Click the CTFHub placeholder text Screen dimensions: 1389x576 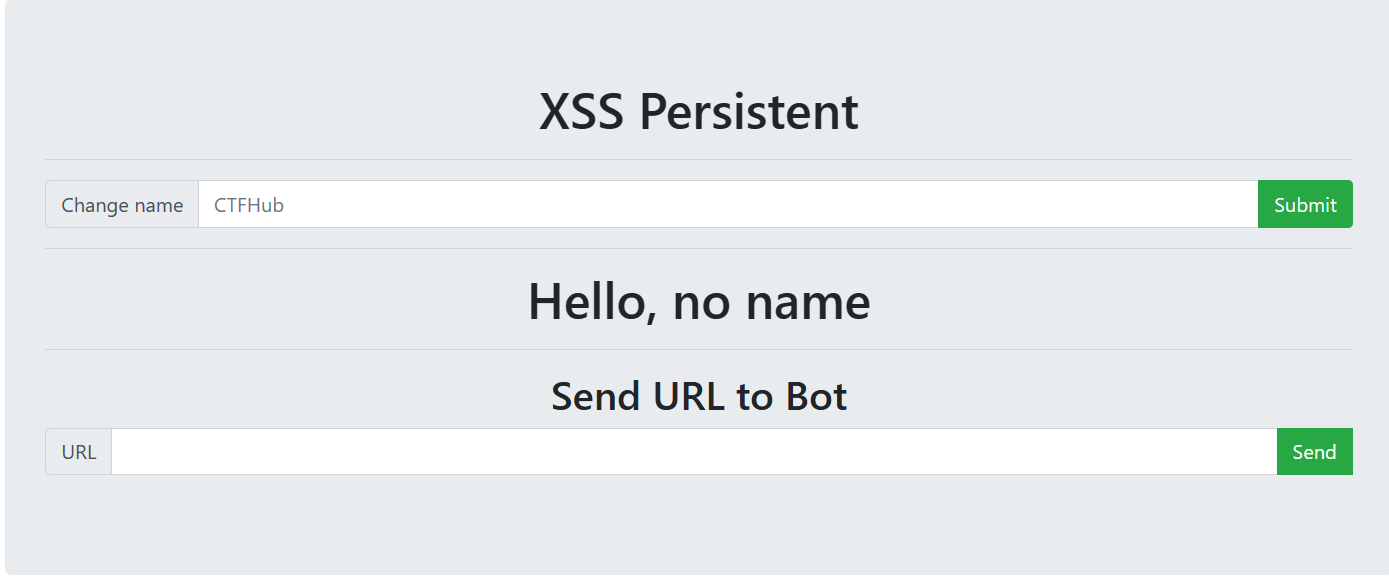coord(249,205)
